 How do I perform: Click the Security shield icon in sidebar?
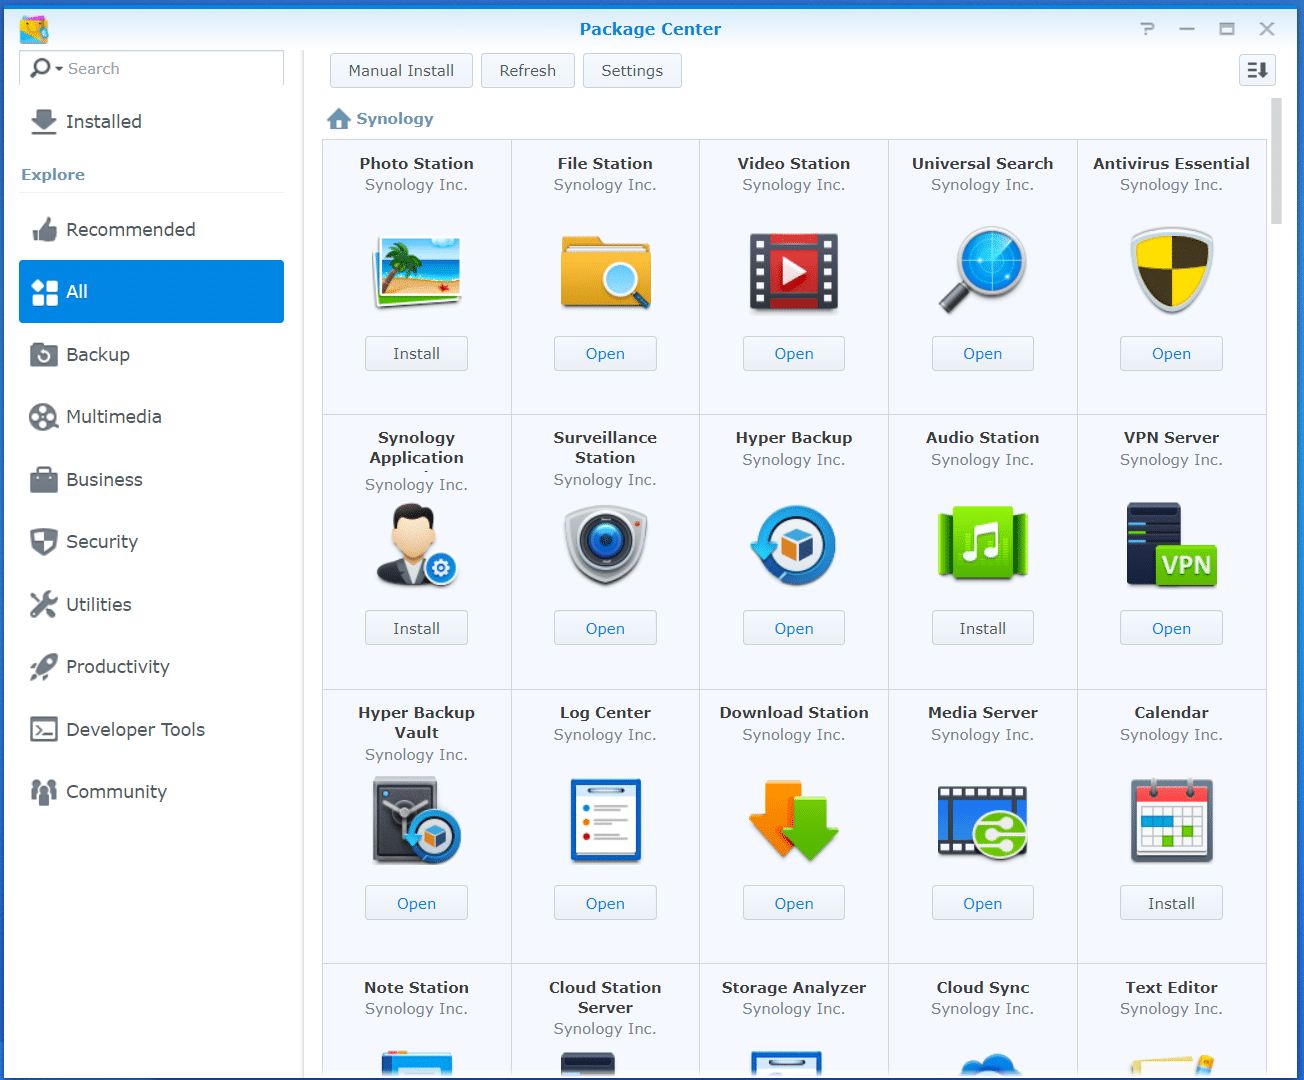click(x=44, y=541)
